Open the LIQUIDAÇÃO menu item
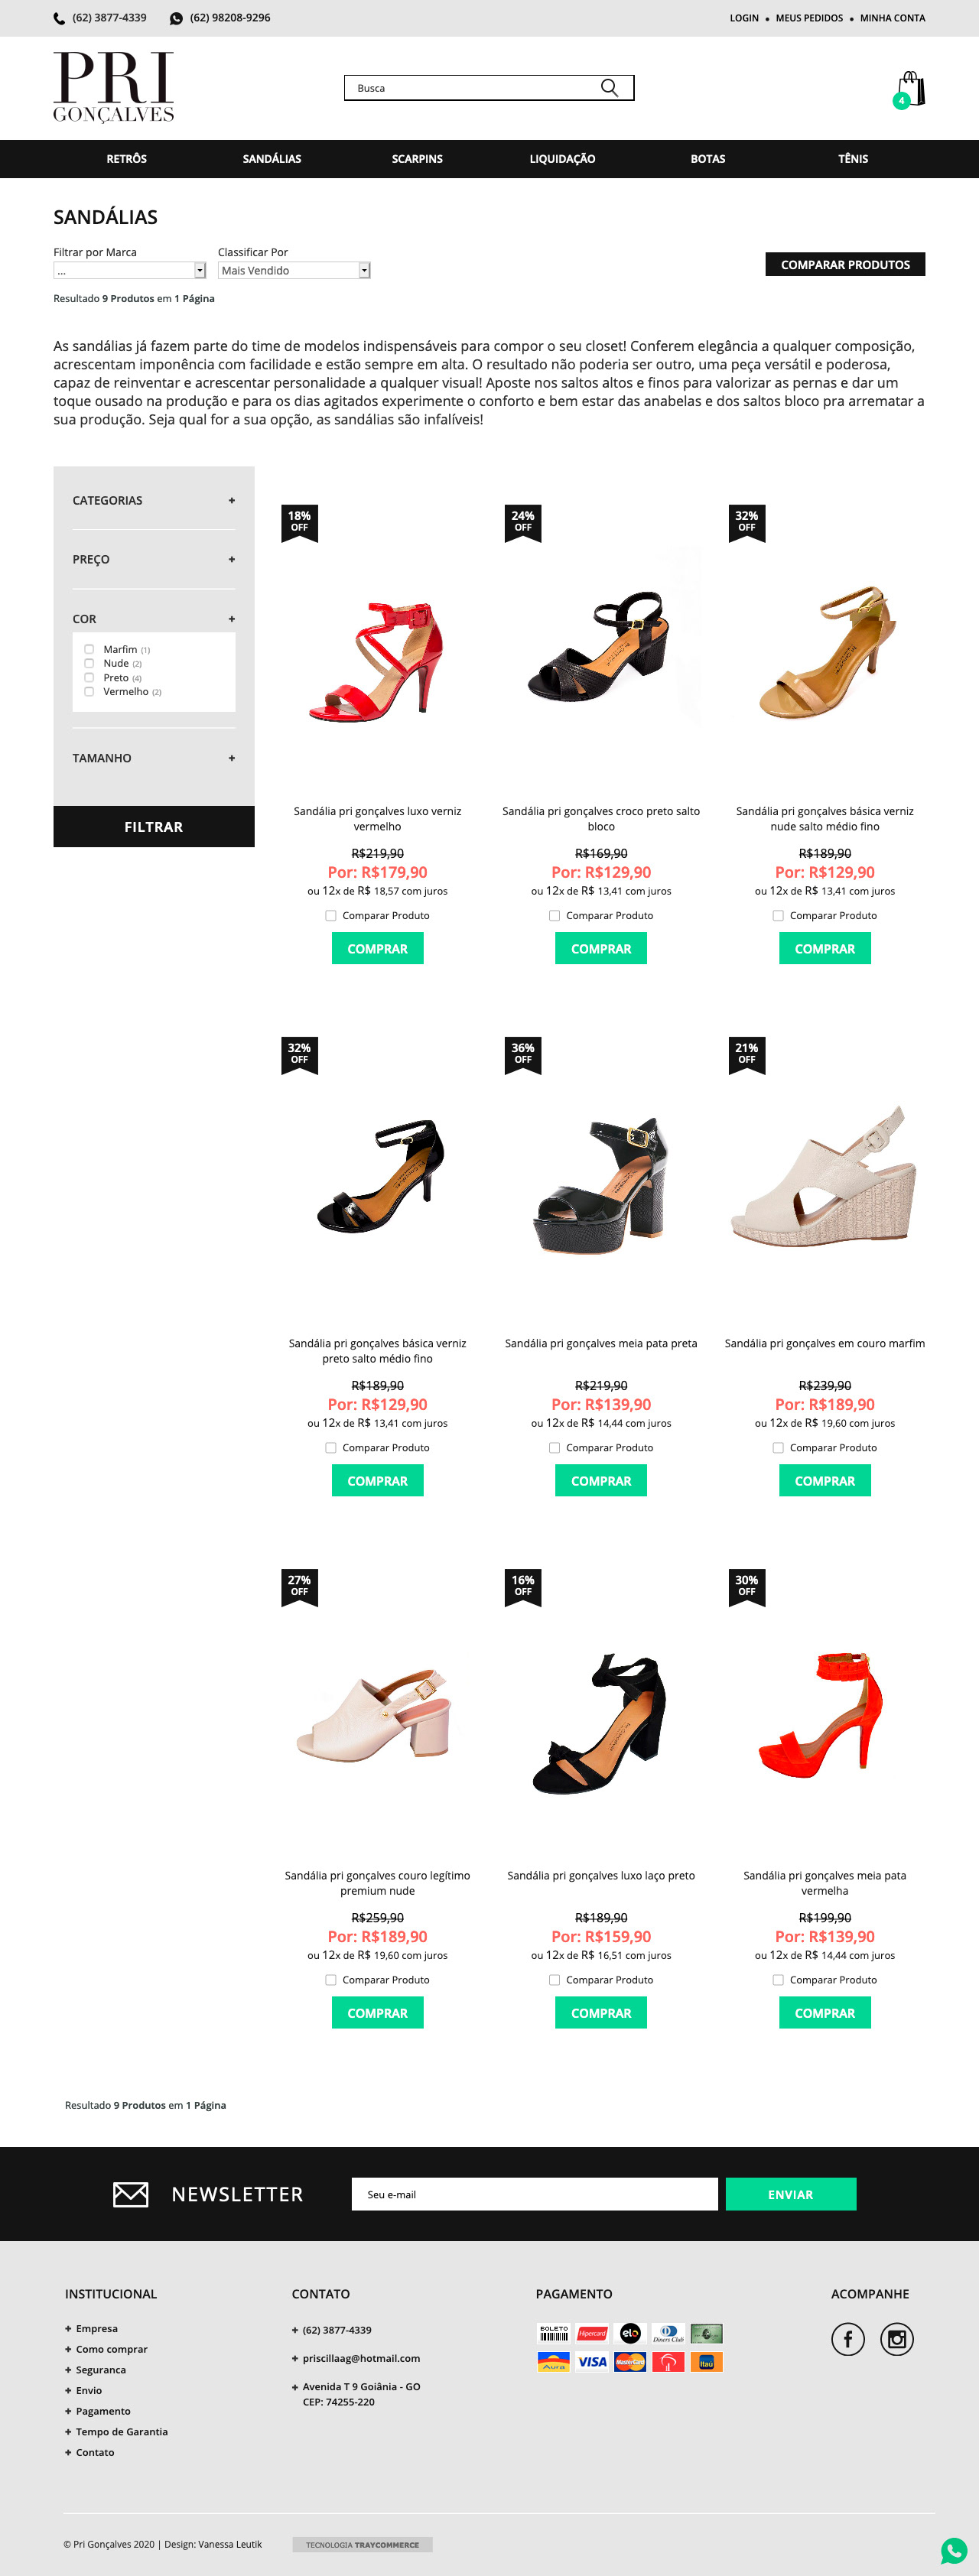 (562, 159)
